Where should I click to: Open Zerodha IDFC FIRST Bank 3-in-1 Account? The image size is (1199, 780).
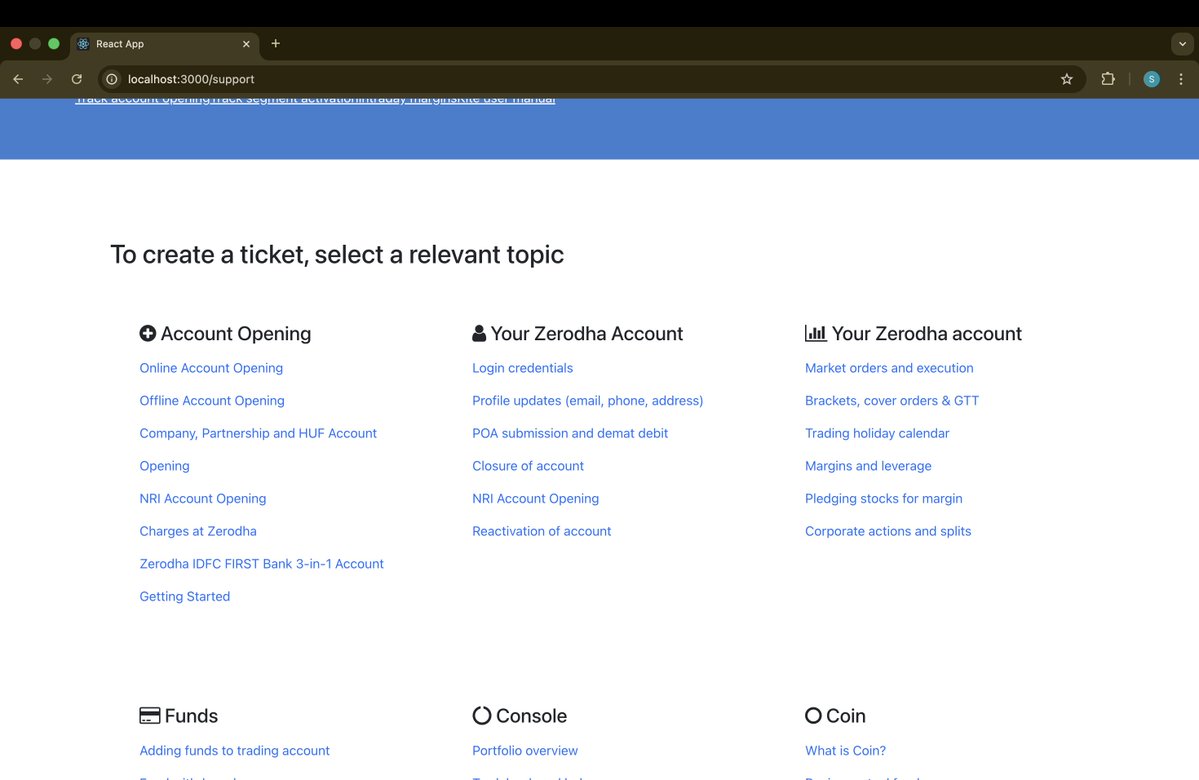(262, 564)
